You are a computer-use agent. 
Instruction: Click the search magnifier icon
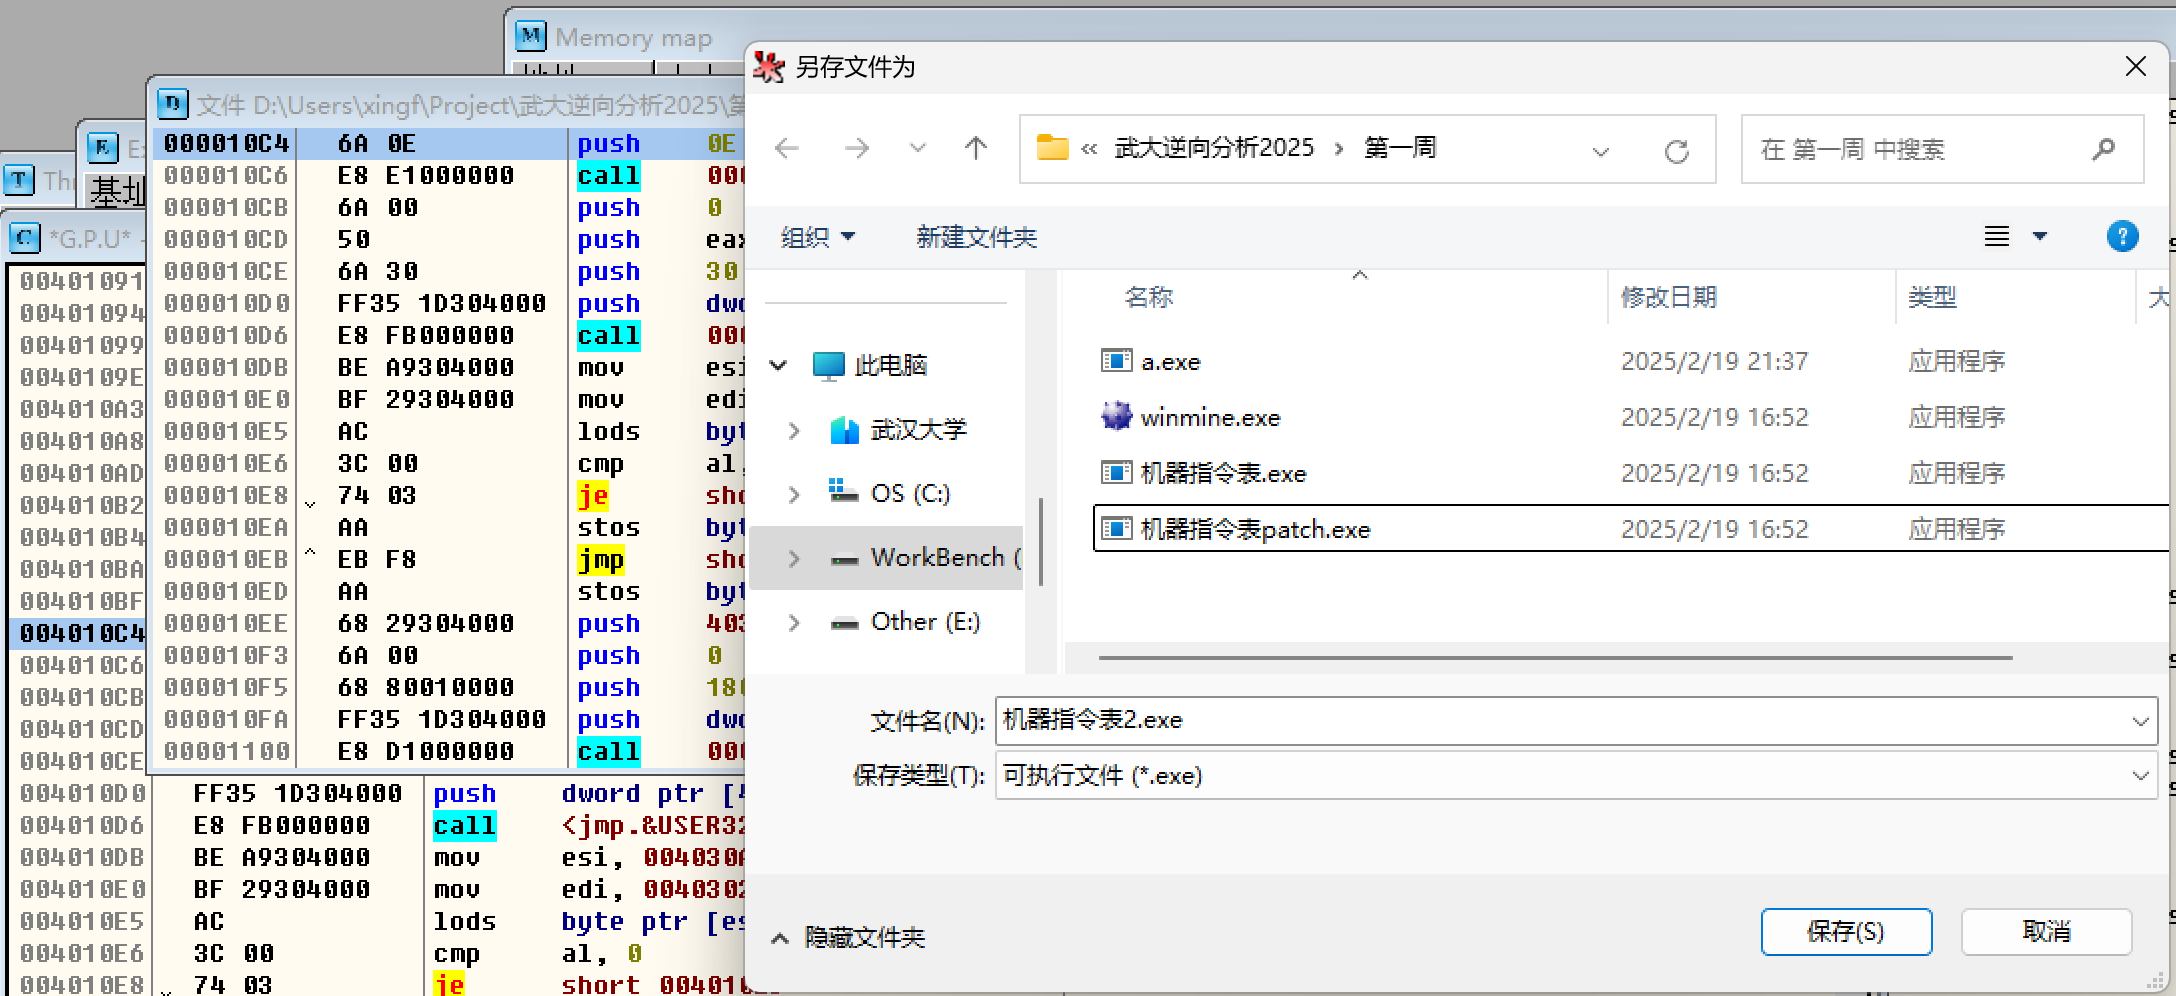pyautogui.click(x=2103, y=149)
